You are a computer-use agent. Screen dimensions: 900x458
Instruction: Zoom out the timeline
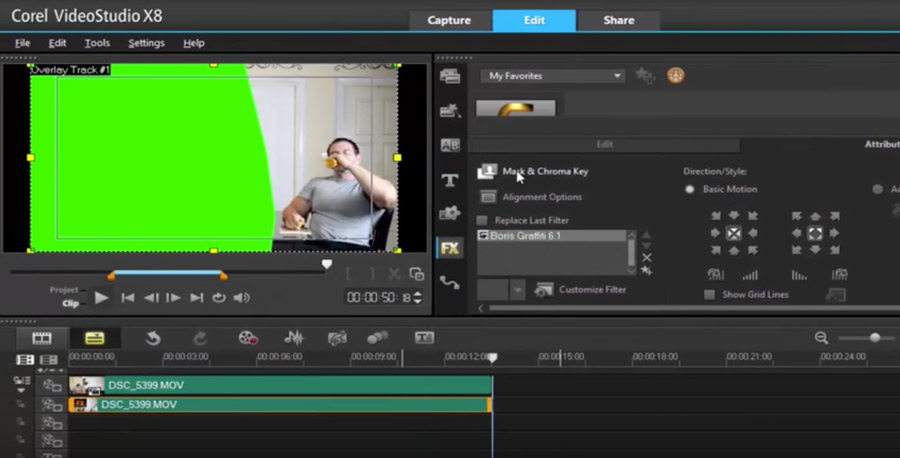pos(821,338)
